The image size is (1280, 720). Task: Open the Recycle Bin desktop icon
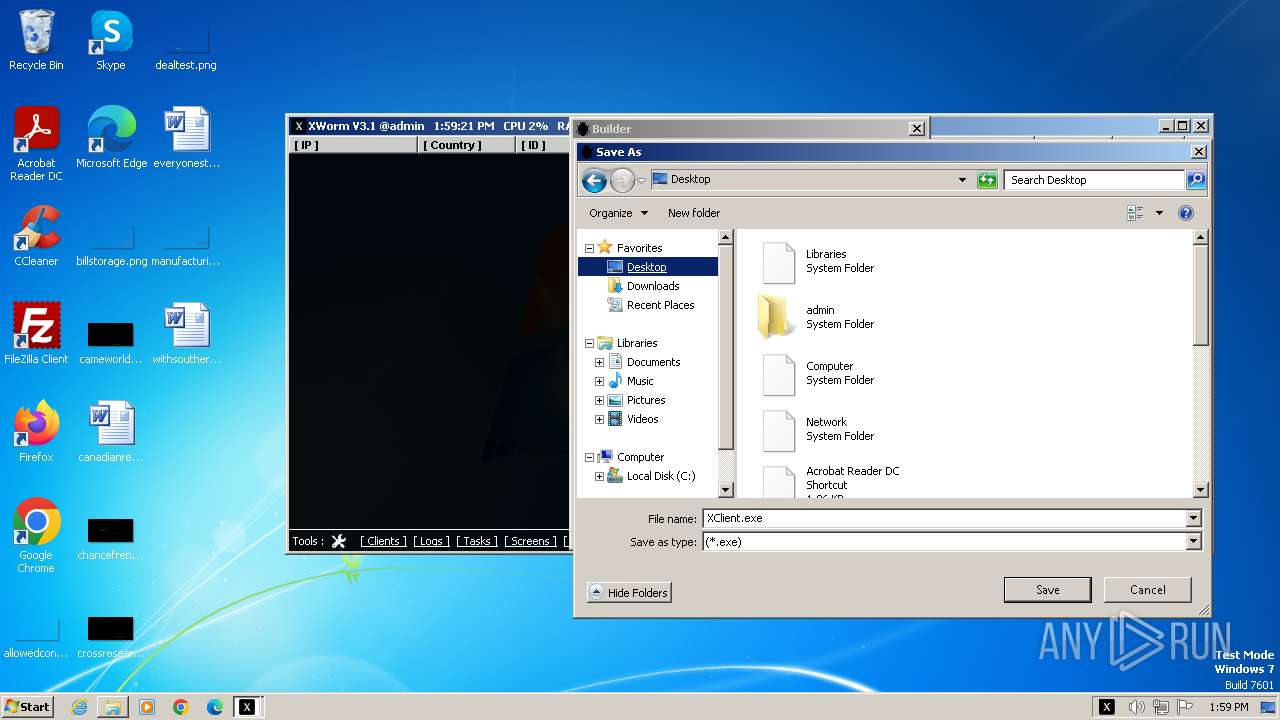[36, 41]
